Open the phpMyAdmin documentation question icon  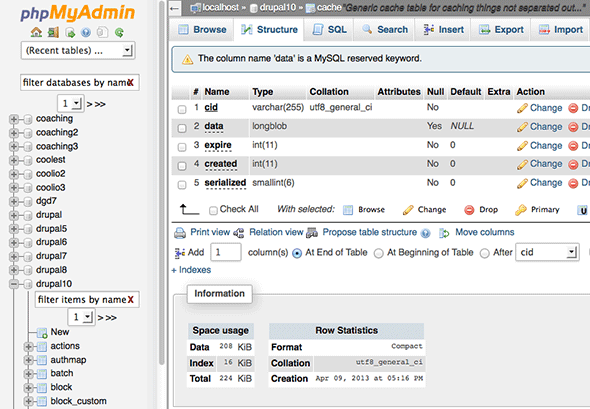[86, 33]
